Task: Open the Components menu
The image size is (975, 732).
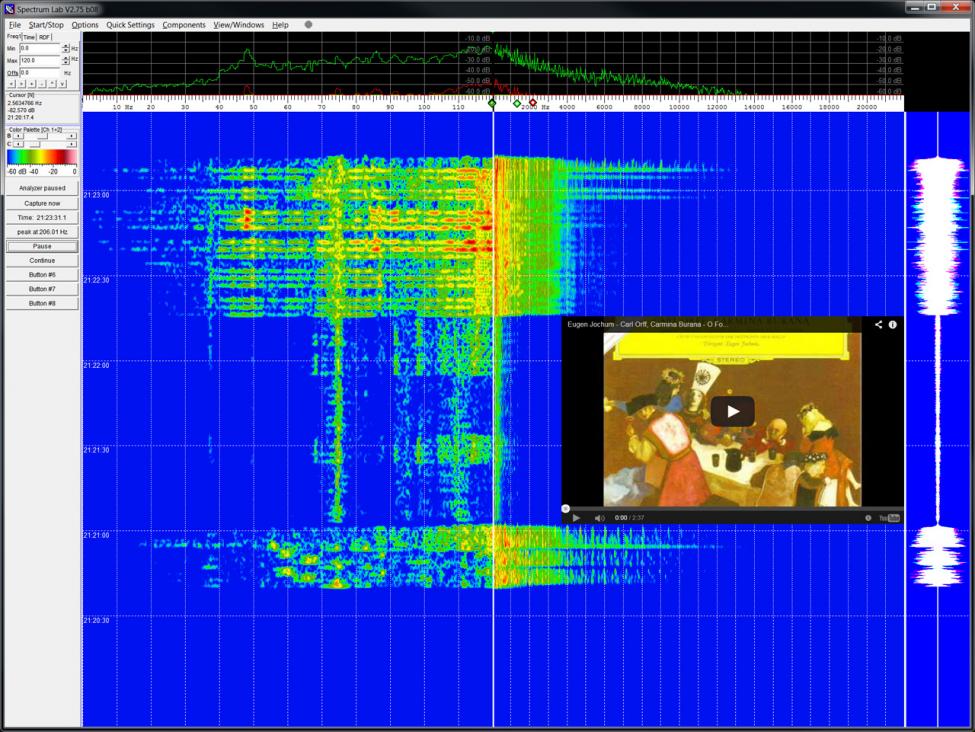Action: [184, 25]
